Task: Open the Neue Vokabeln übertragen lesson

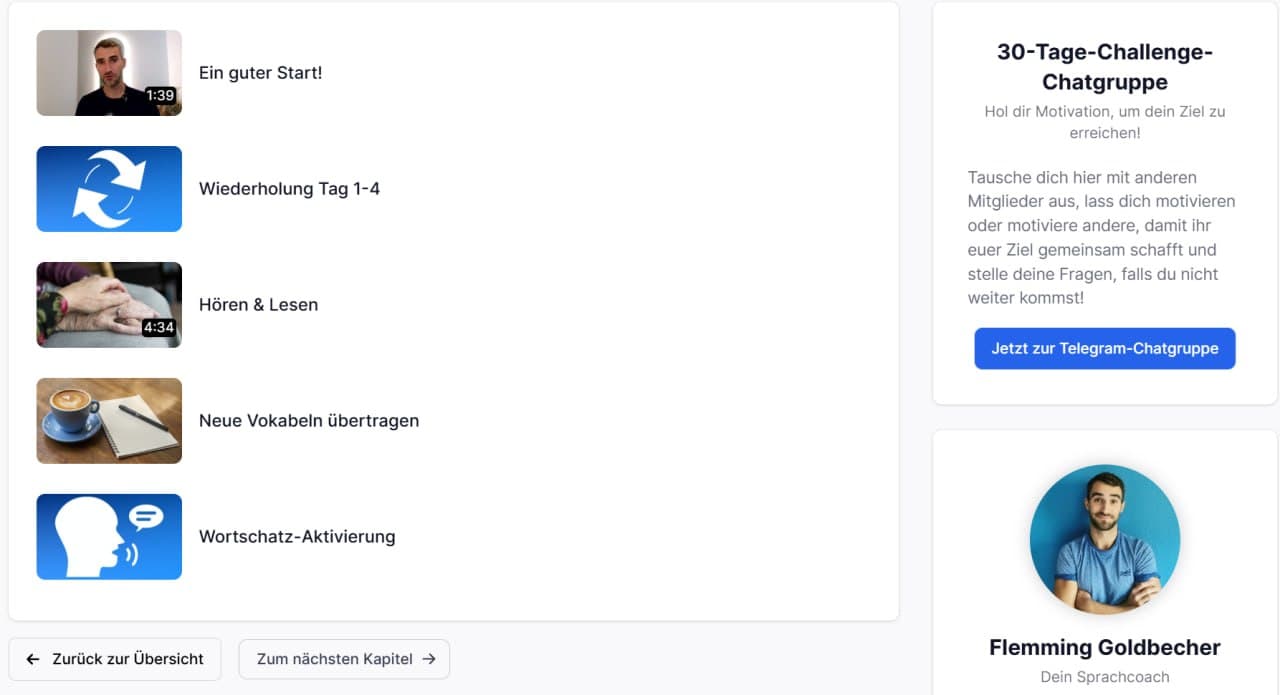Action: coord(310,420)
